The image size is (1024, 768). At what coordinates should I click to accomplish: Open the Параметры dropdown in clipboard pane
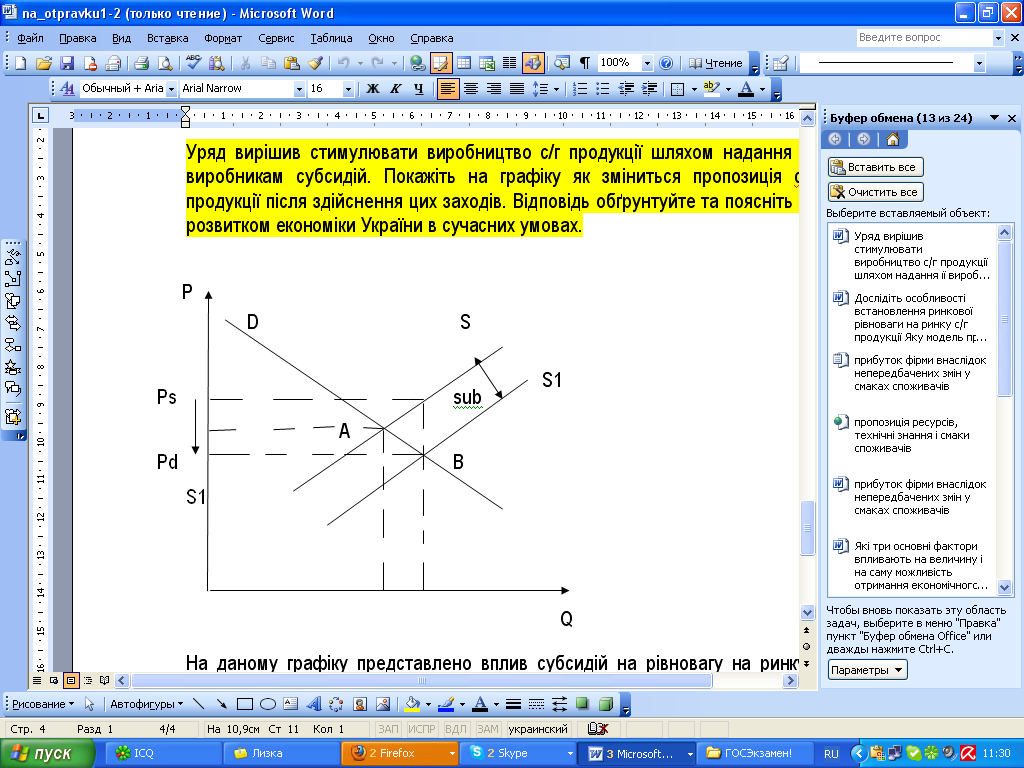(868, 670)
